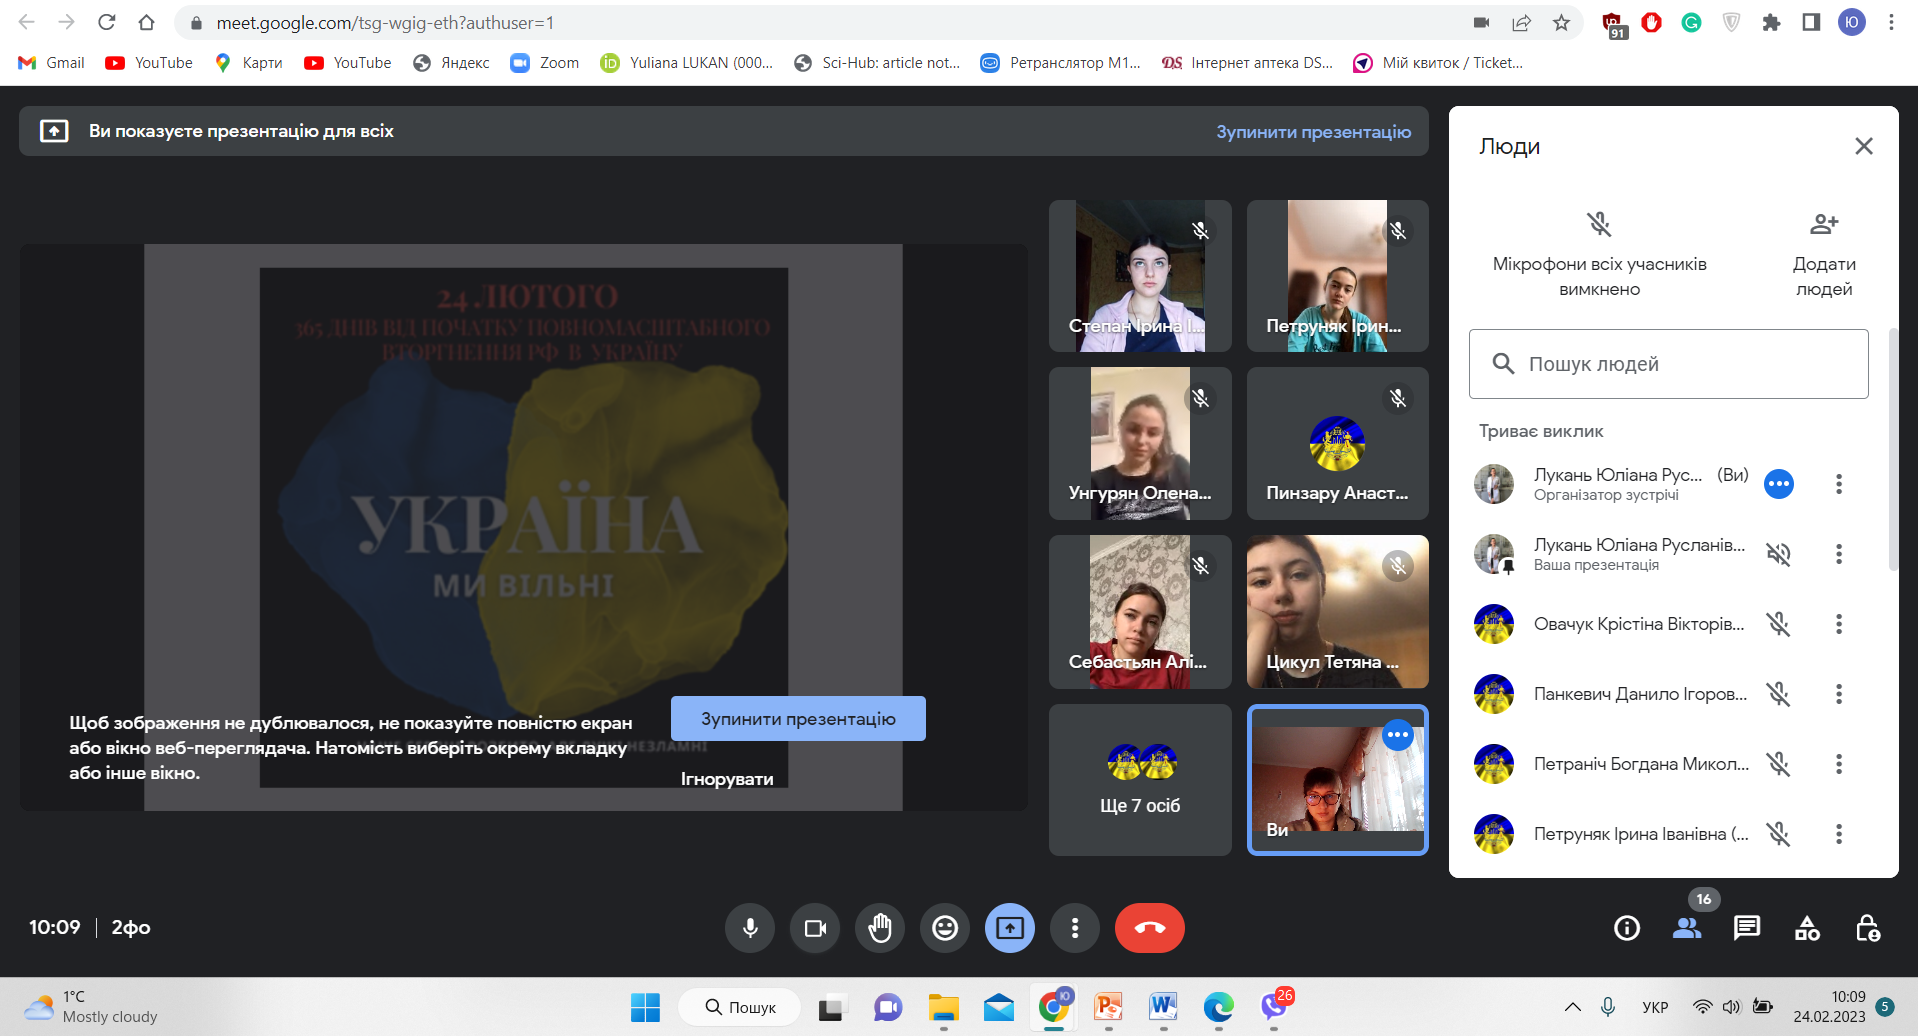
Task: Open more options in the call bar
Action: (x=1075, y=928)
